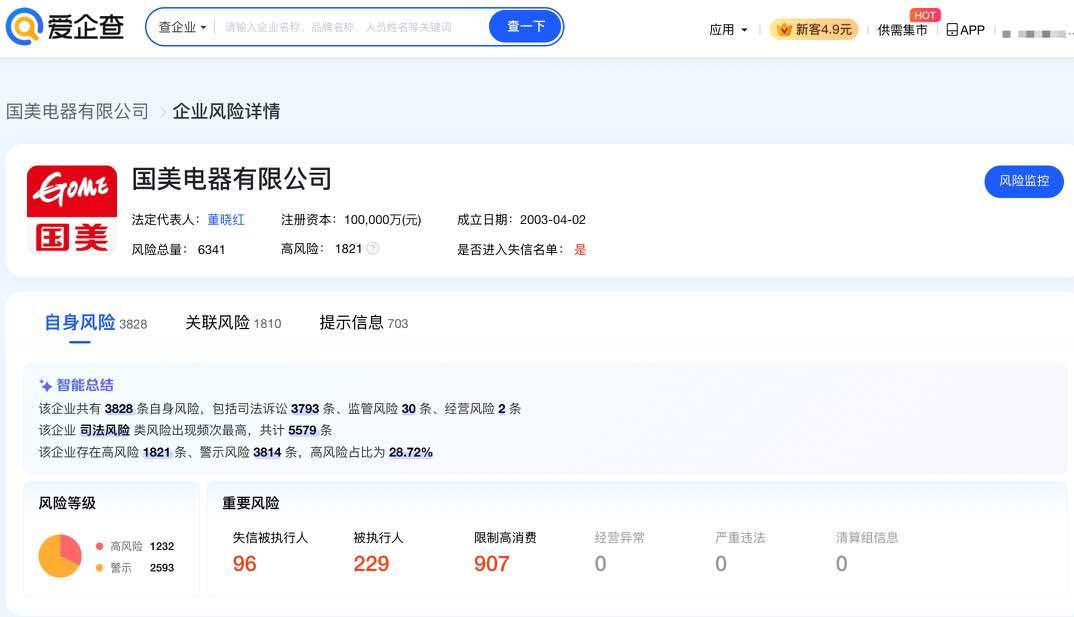
Task: Open the 查企业 search type dropdown
Action: tap(182, 27)
